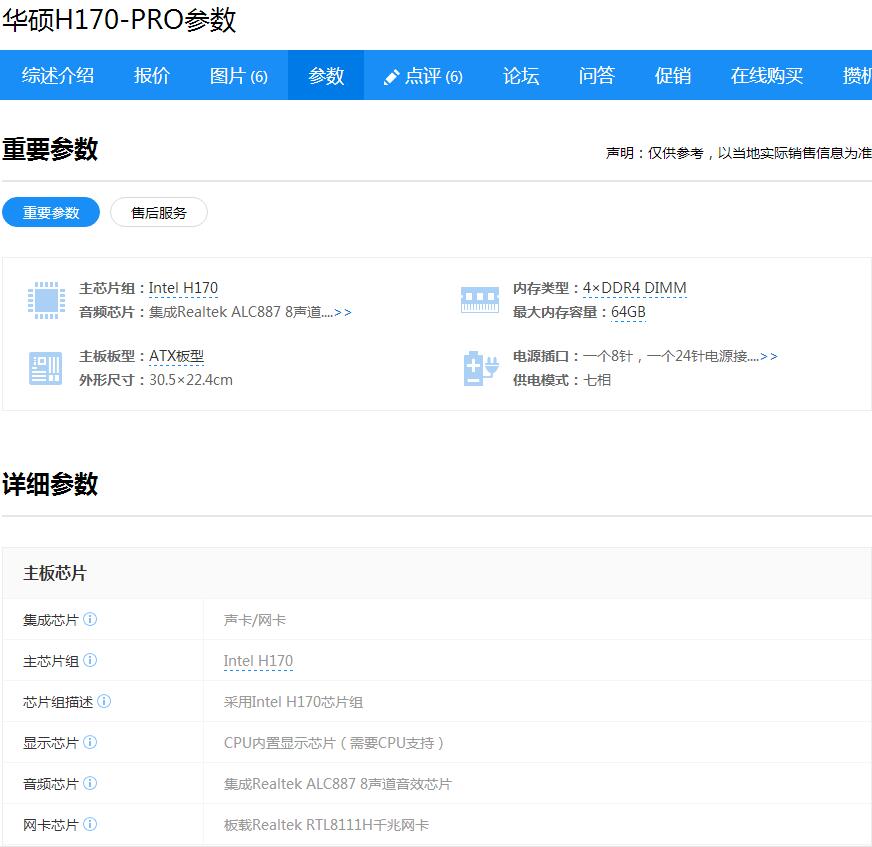Open the 问答 tab

click(597, 76)
